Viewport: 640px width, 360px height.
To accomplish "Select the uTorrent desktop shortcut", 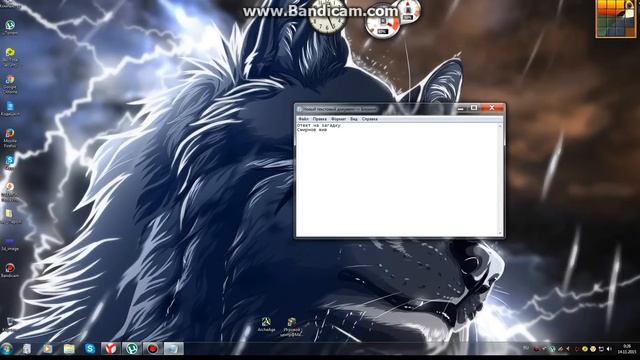I will tap(10, 27).
